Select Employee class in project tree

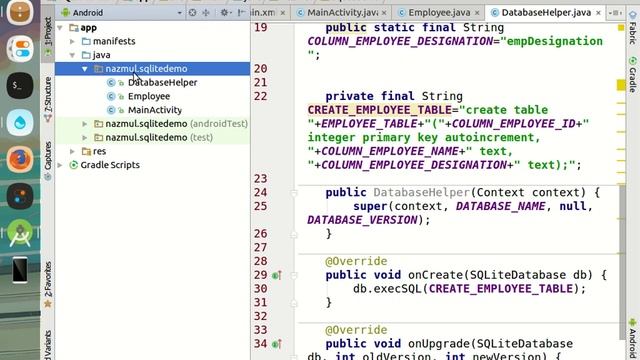tap(149, 96)
